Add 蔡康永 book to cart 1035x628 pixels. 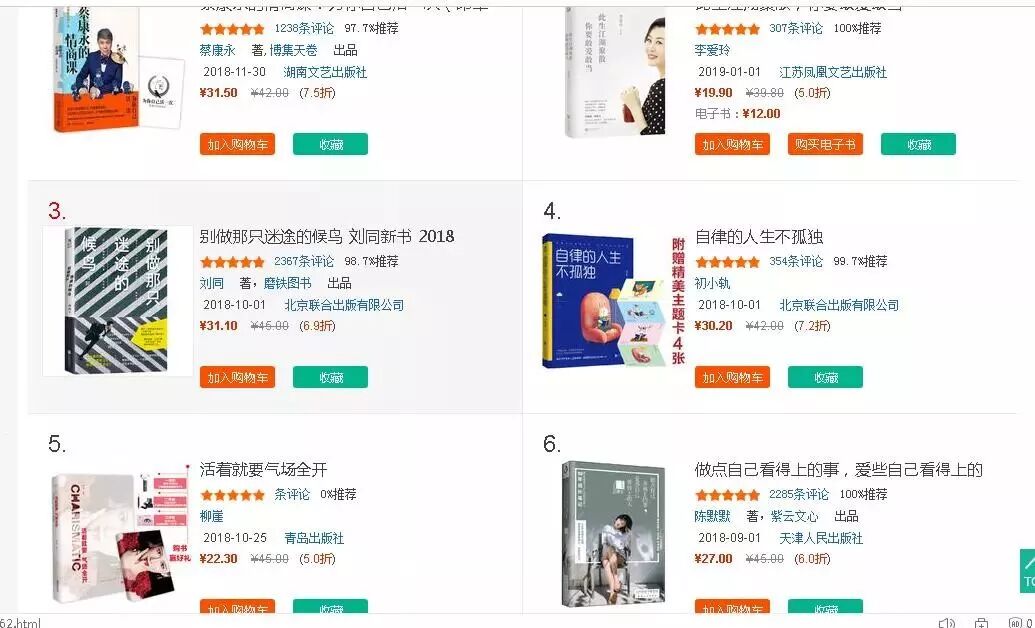(x=238, y=144)
